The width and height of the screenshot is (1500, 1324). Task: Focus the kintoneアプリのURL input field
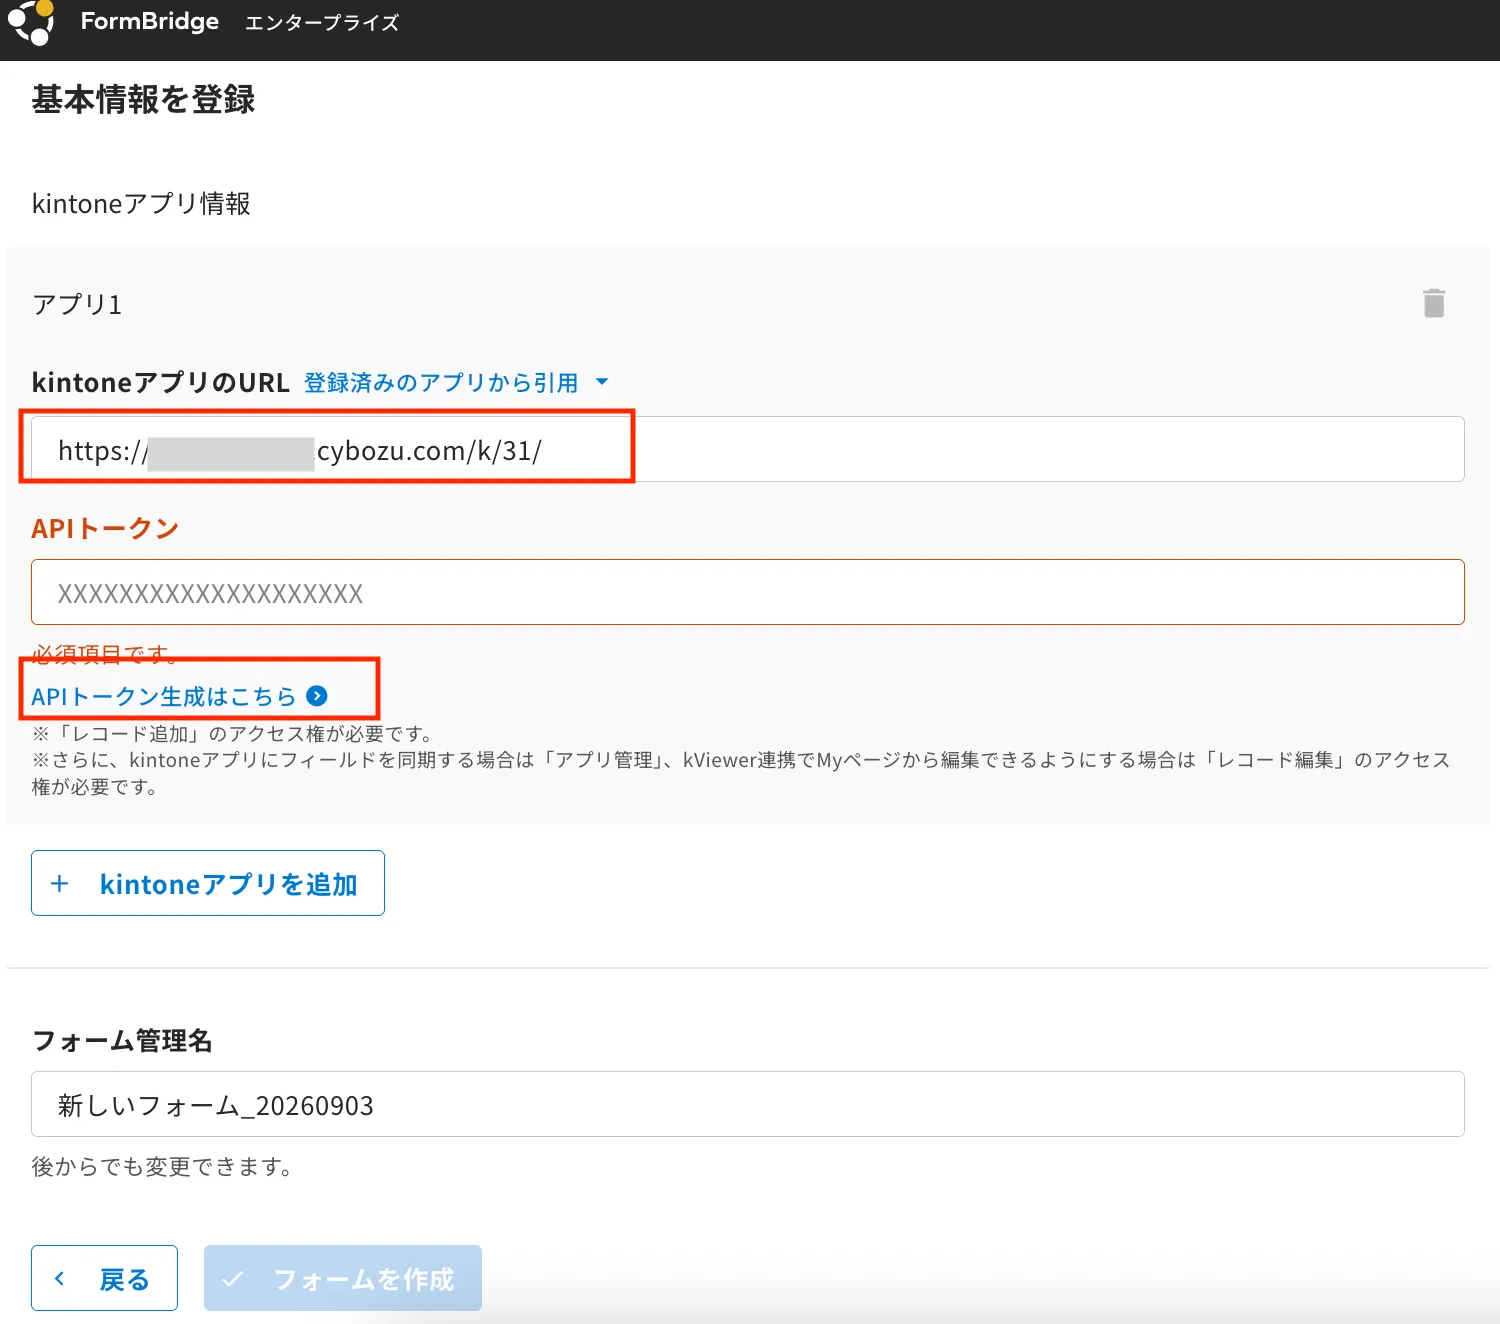[748, 449]
